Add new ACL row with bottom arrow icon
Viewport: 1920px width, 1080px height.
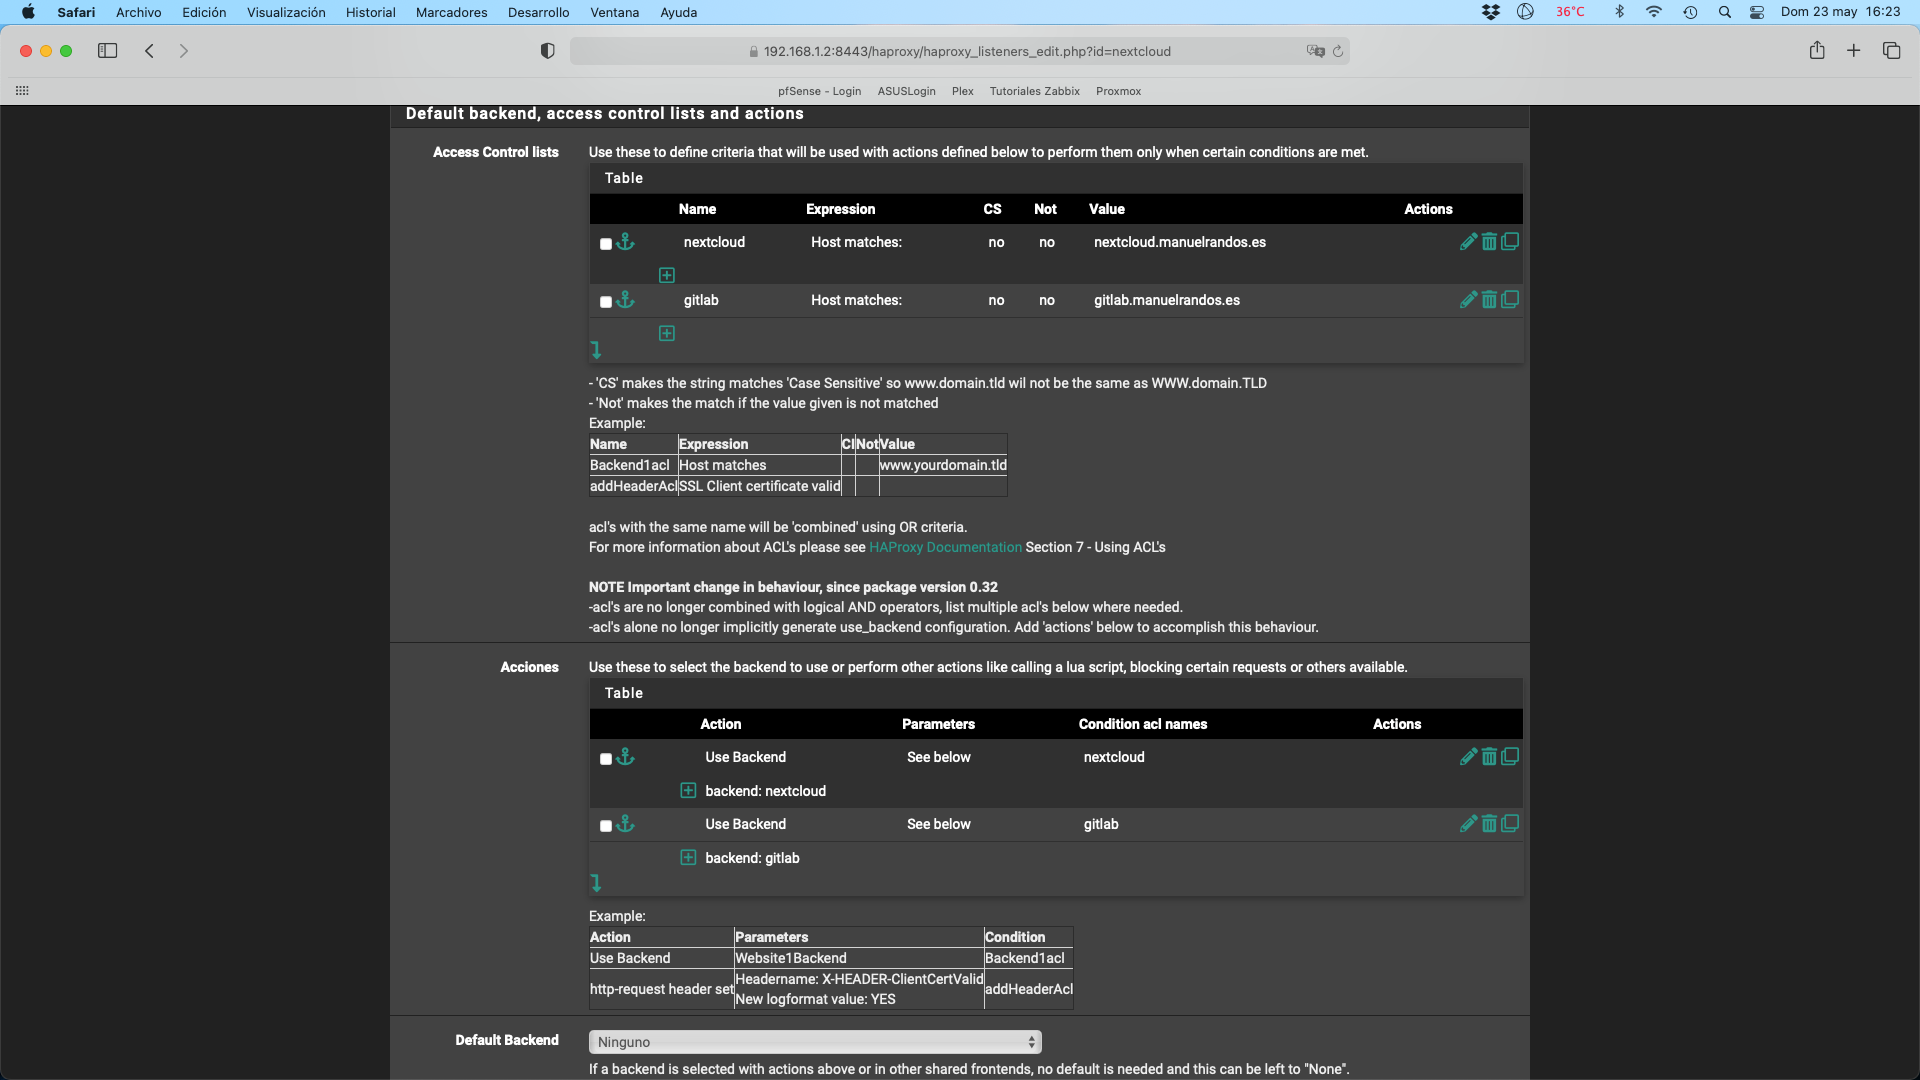[596, 350]
